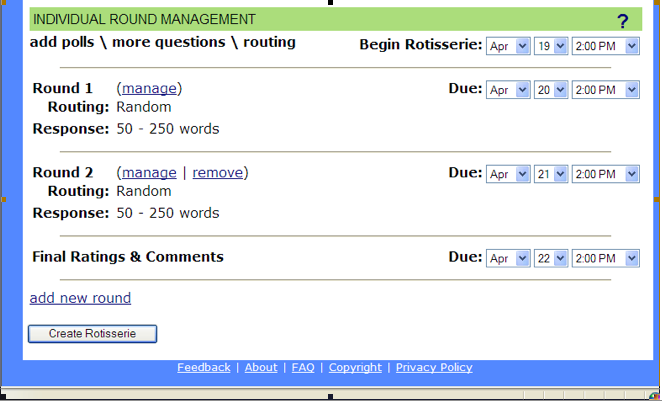Open Begin Rotisserie day dropdown showing 19

coord(551,46)
